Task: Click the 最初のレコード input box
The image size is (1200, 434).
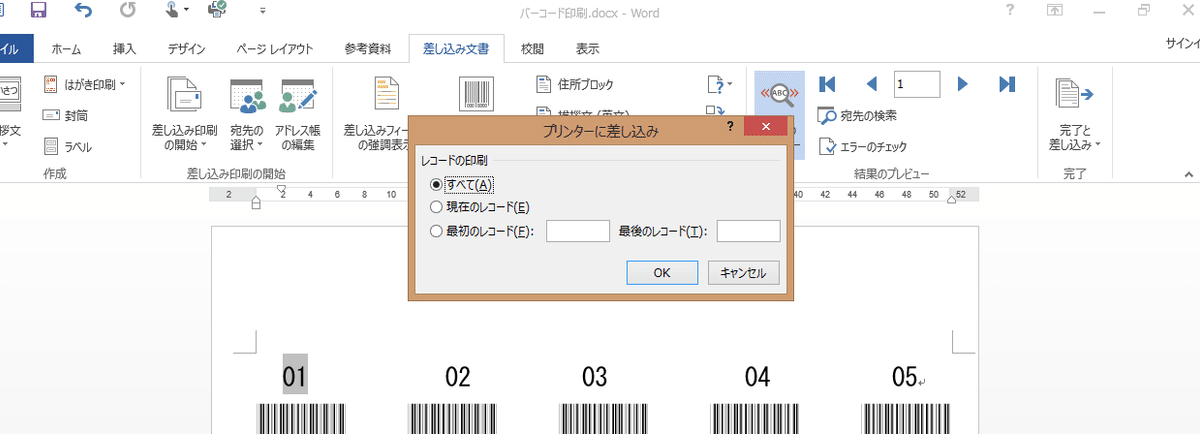Action: [x=578, y=231]
